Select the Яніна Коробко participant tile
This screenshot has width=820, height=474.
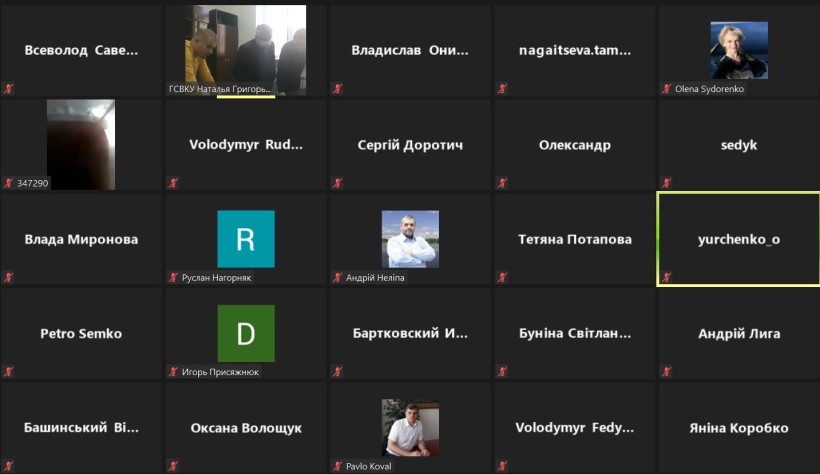[738, 427]
